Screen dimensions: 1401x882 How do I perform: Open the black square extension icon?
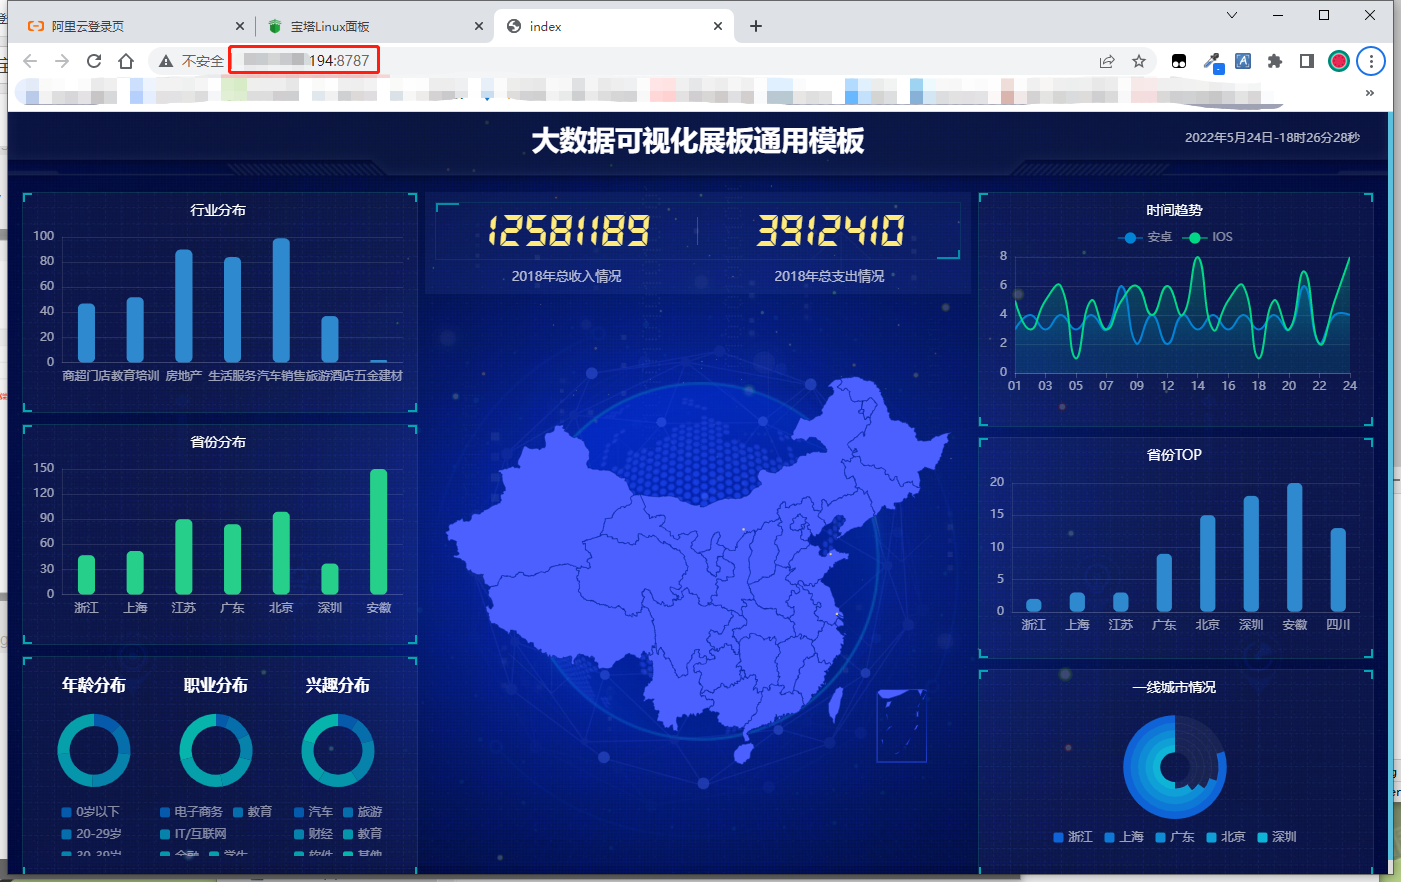(1179, 61)
